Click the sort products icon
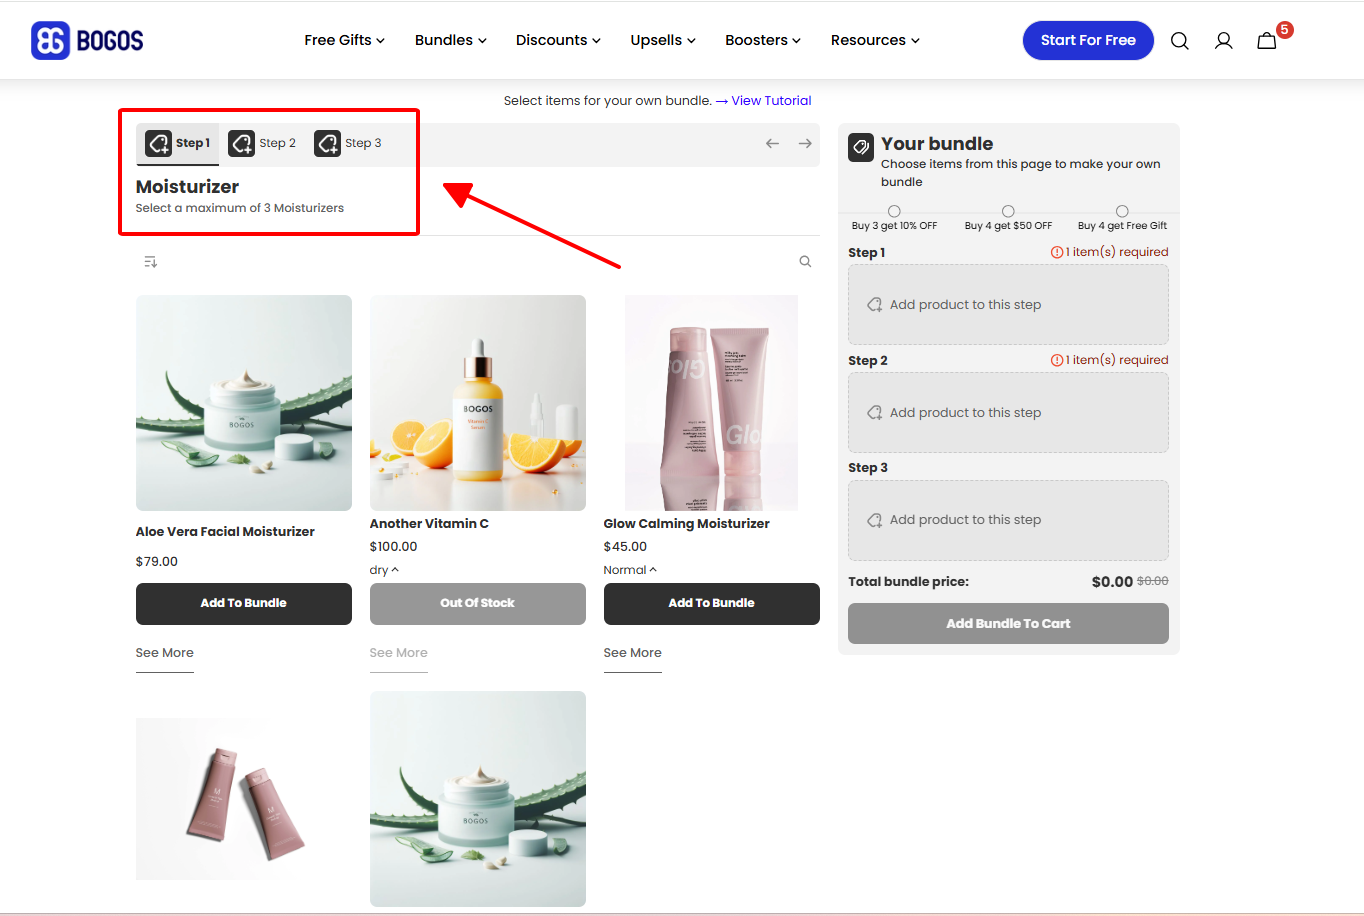The width and height of the screenshot is (1364, 916). pyautogui.click(x=150, y=262)
